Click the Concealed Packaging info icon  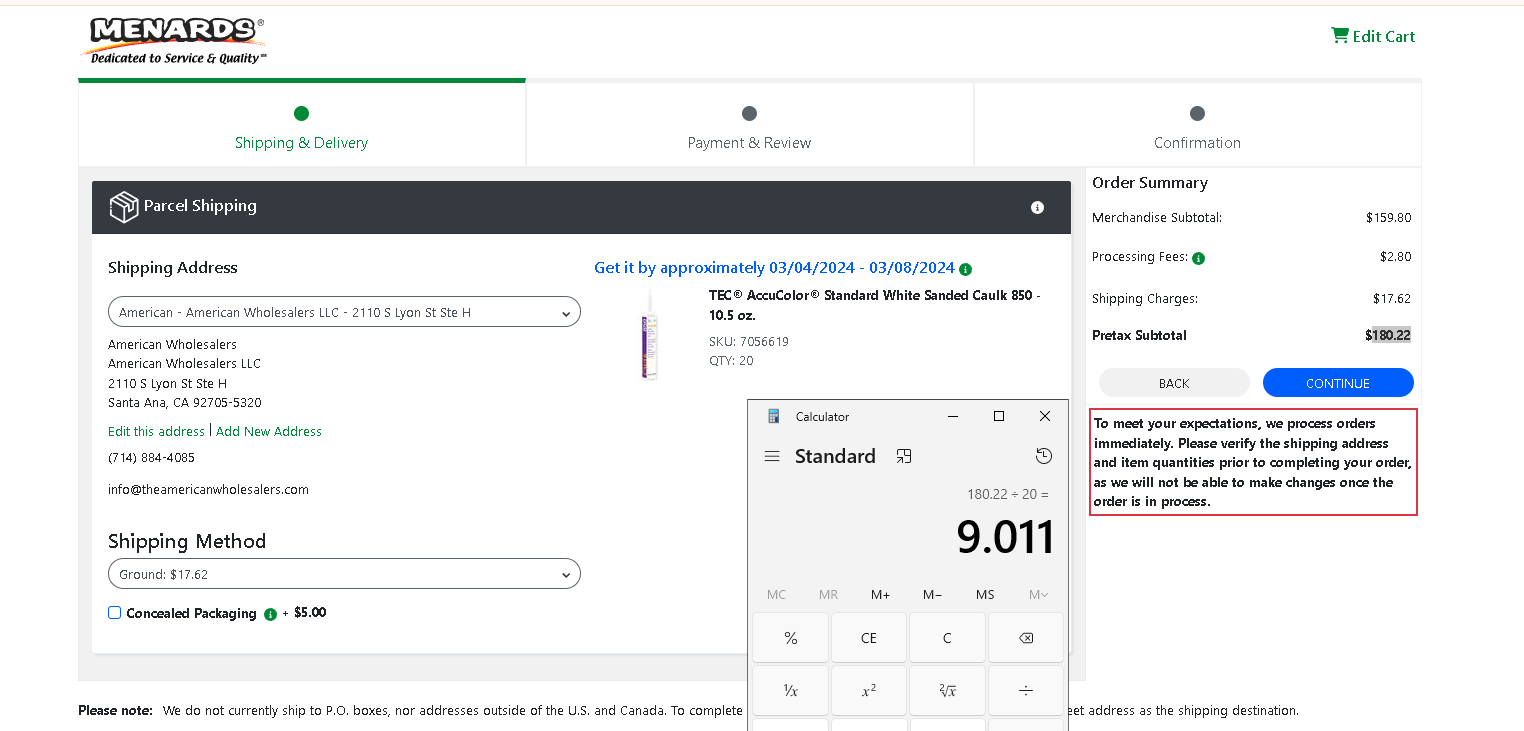[x=270, y=614]
